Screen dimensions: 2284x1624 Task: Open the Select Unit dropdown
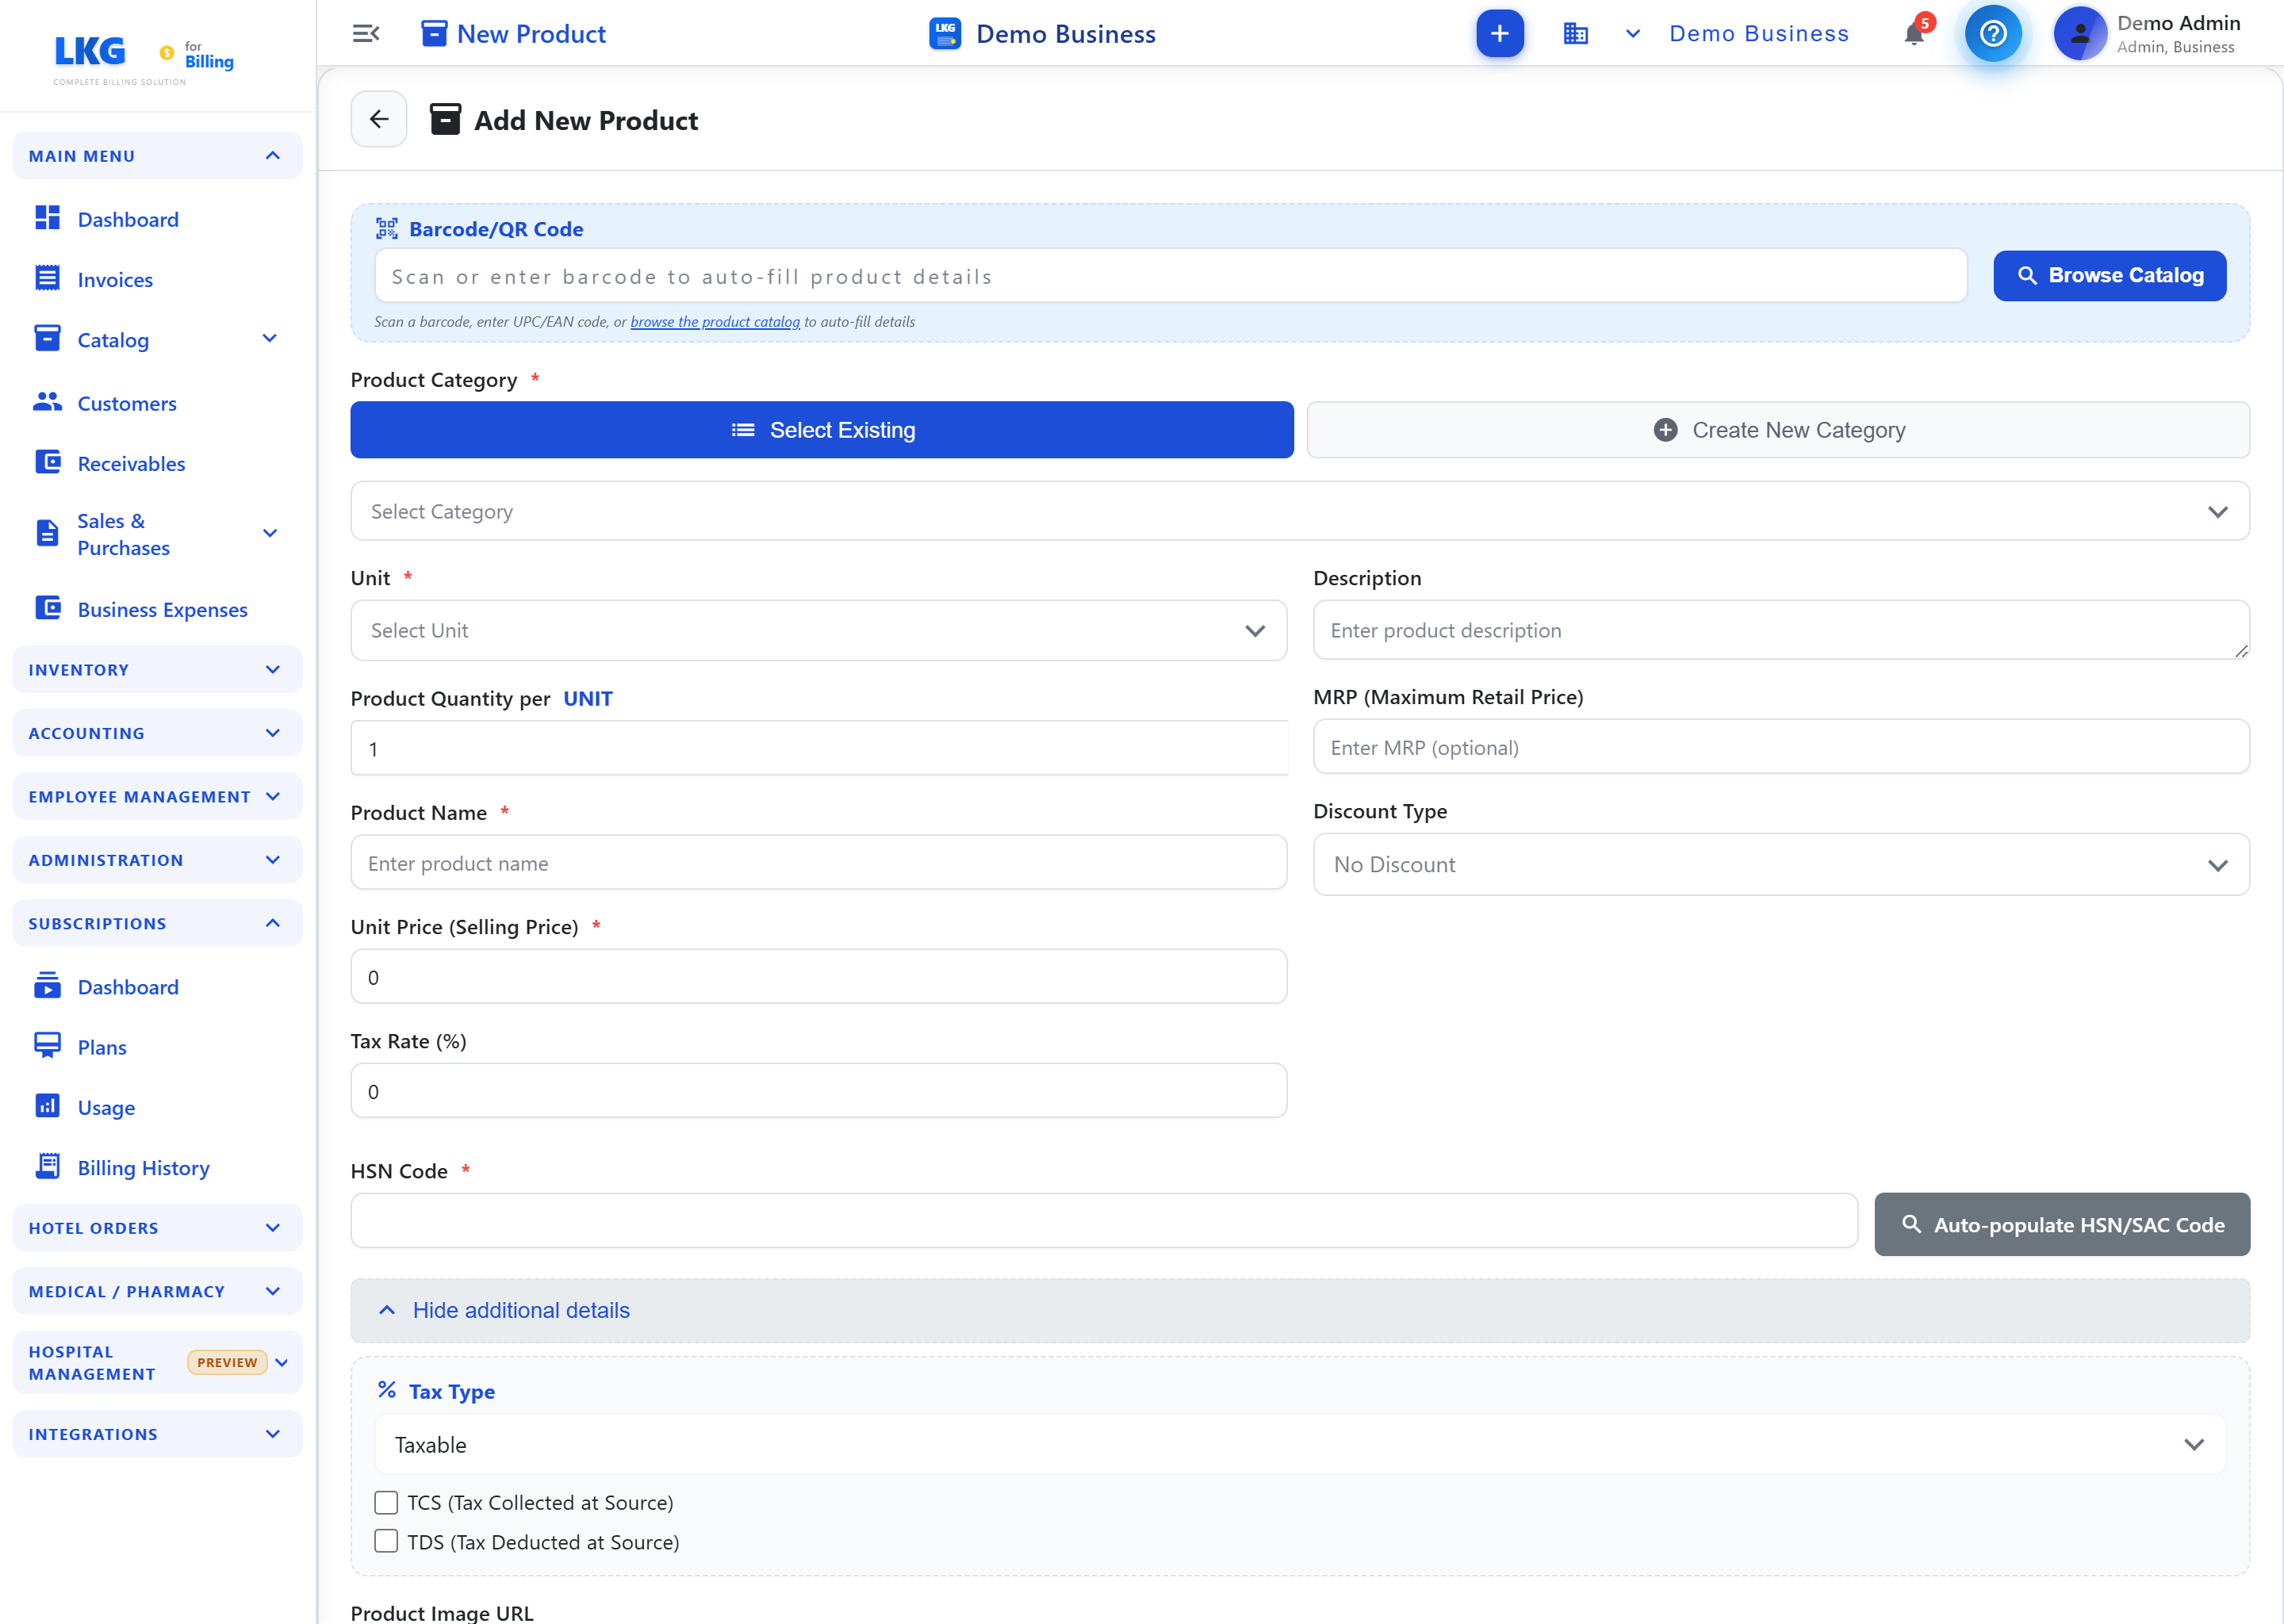coord(818,630)
